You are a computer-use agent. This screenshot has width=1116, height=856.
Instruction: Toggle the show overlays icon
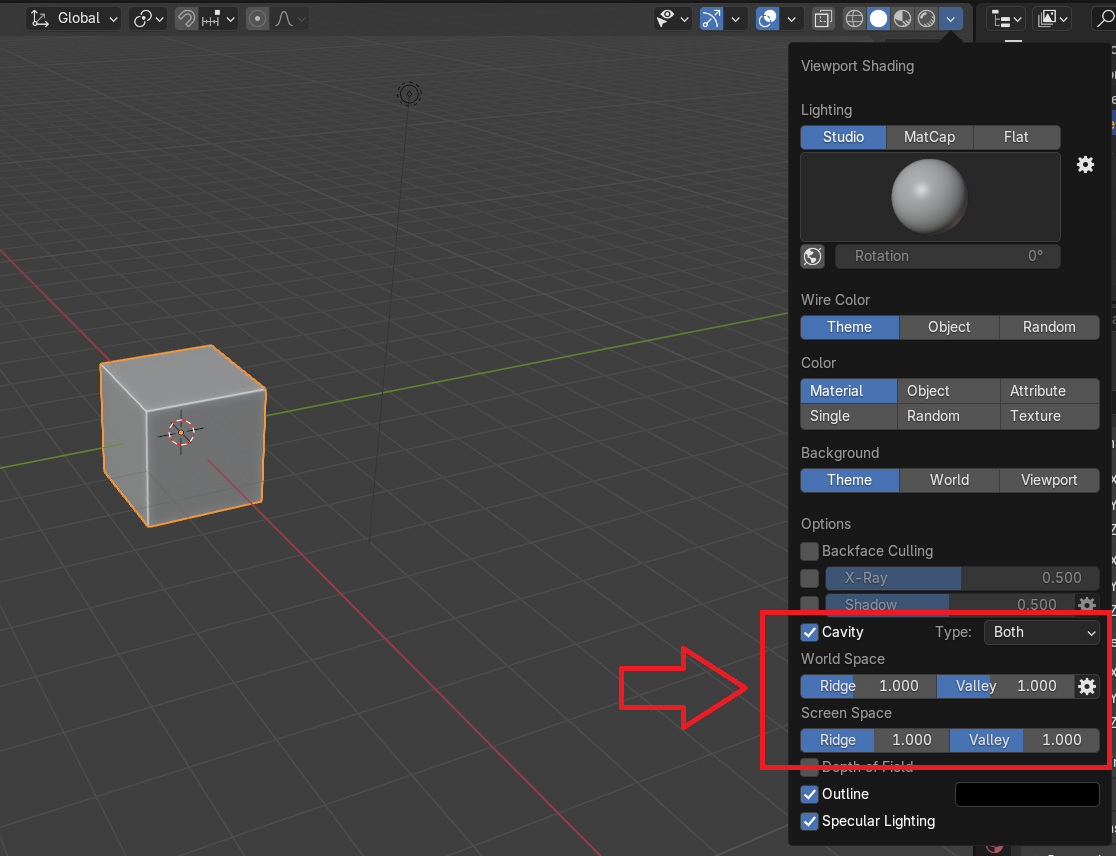pyautogui.click(x=767, y=19)
